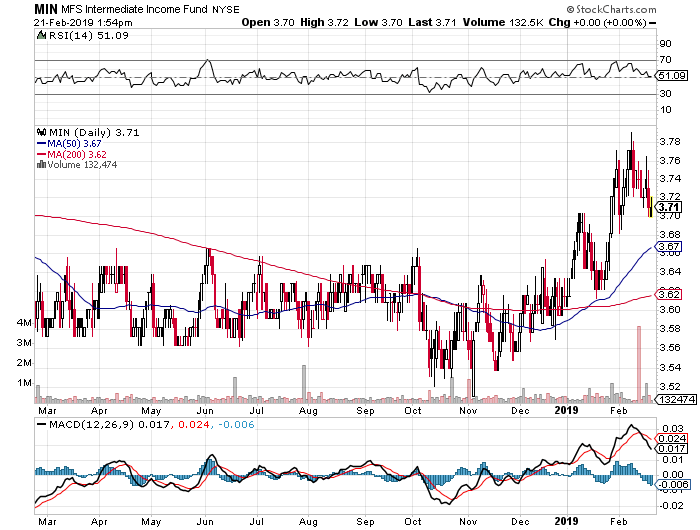This screenshot has height=530, width=700.
Task: Click the MIN (Daily) 3.71 legend text
Action: click(x=94, y=132)
